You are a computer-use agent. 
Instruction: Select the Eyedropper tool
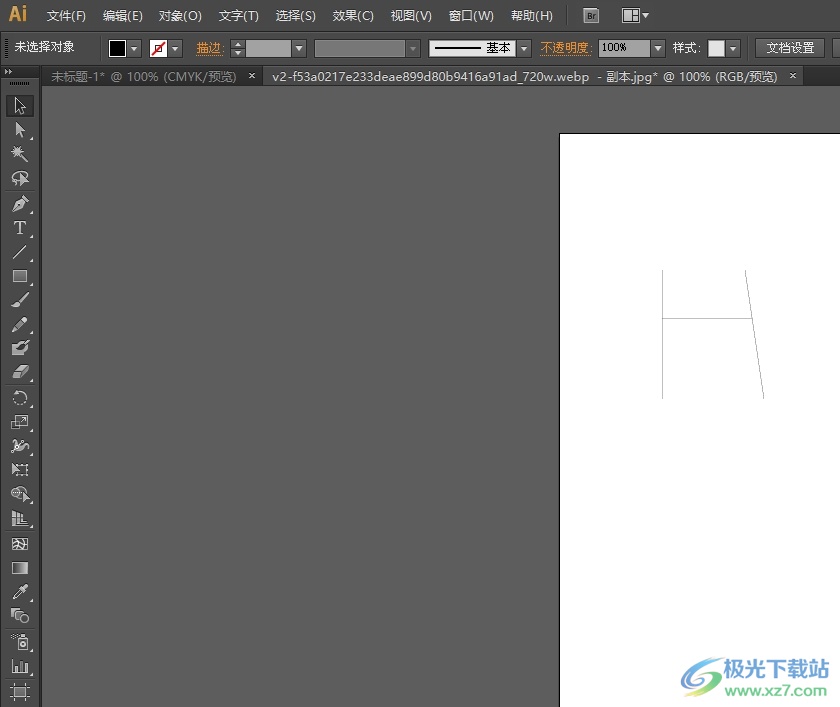(x=20, y=591)
